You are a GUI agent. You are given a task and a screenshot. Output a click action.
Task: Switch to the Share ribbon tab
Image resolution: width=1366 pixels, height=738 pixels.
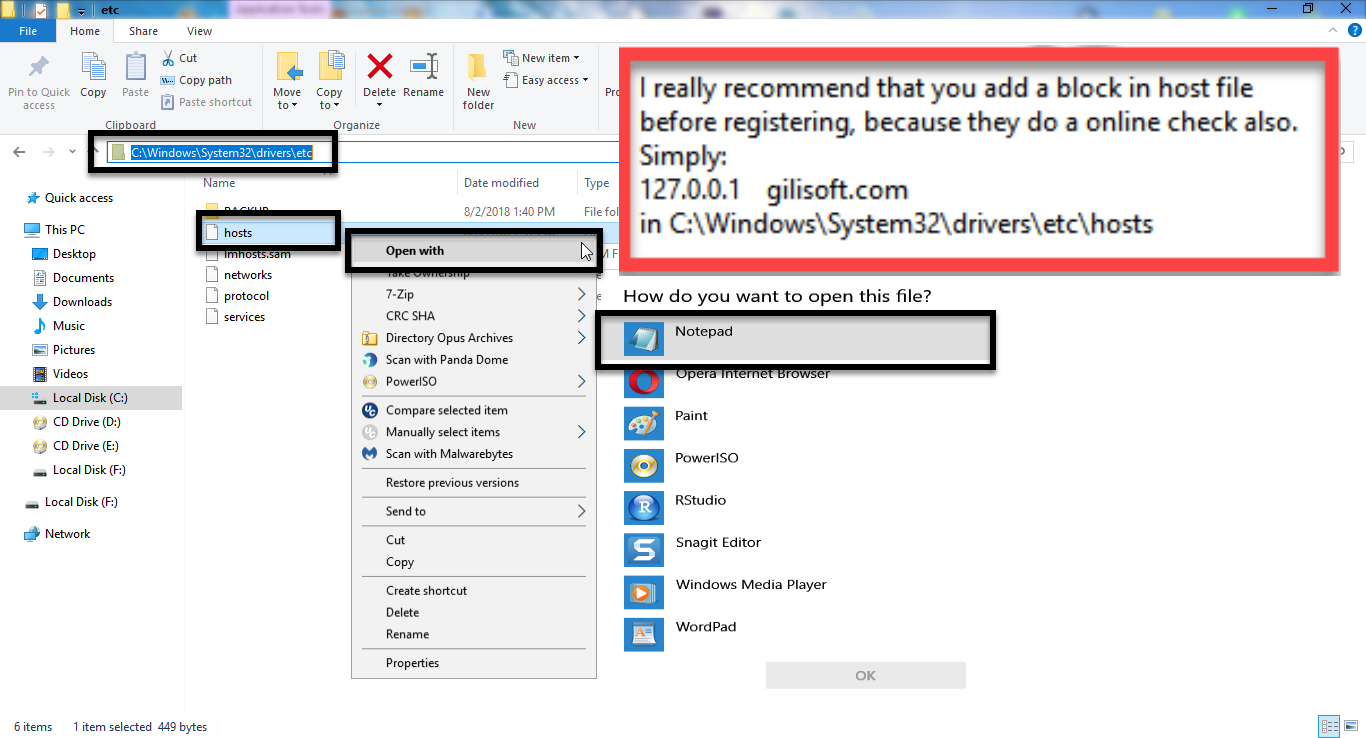point(143,31)
